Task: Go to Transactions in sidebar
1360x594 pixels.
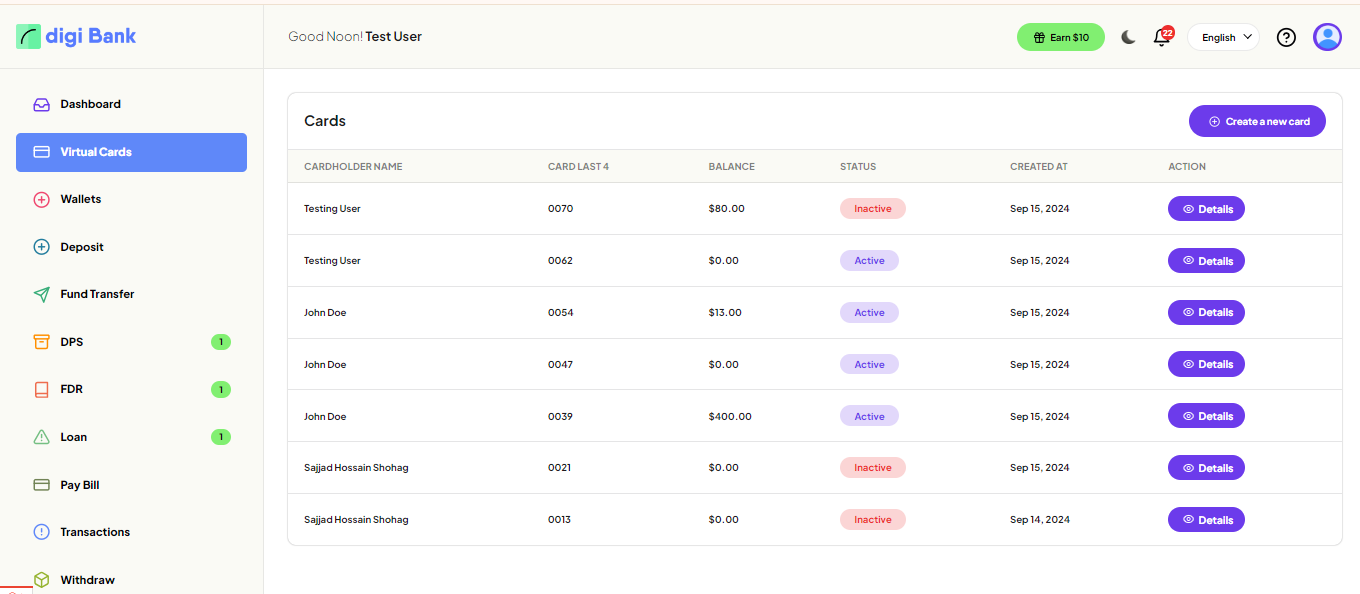Action: pyautogui.click(x=95, y=532)
